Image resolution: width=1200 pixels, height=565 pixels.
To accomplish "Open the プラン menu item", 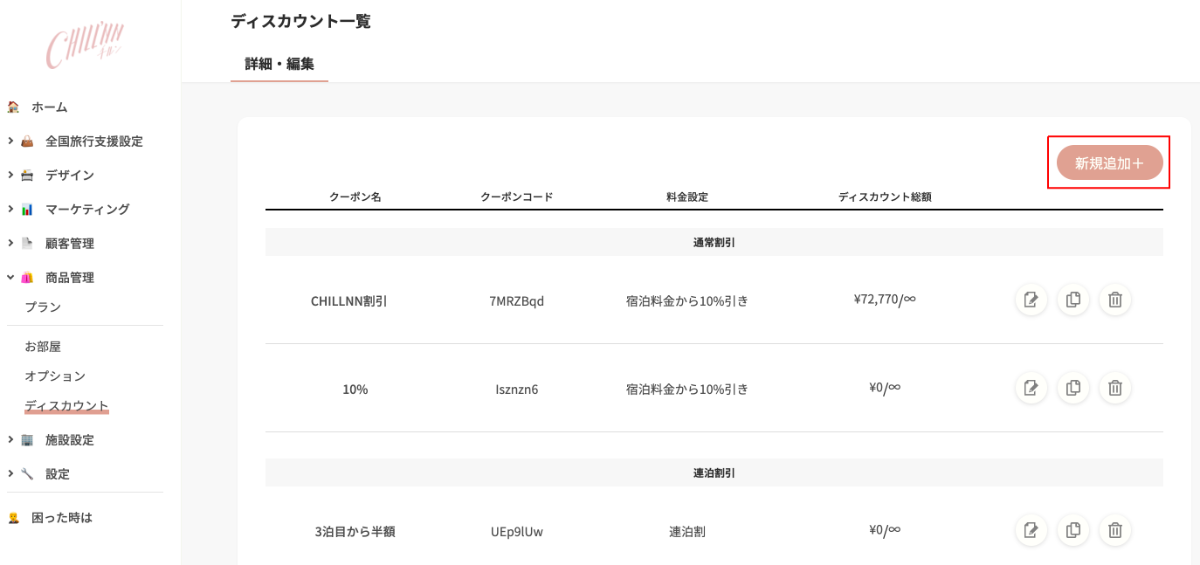I will coord(43,307).
